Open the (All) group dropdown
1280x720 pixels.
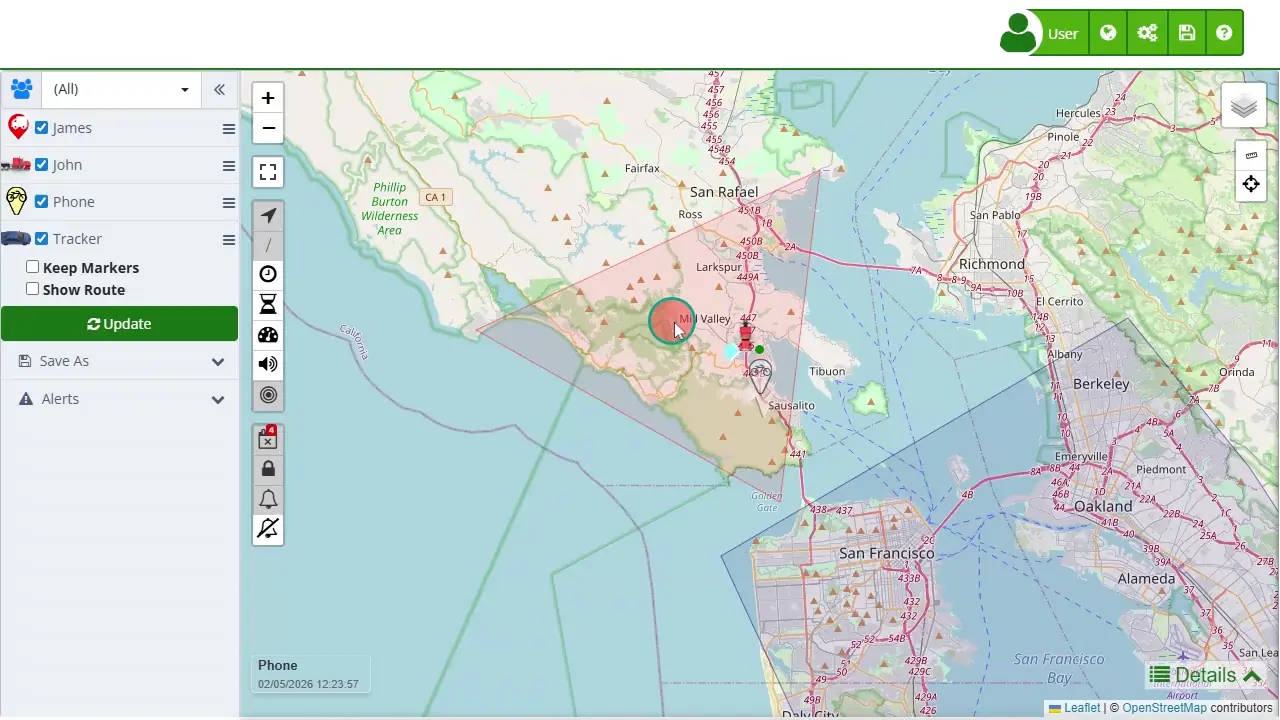(x=120, y=89)
